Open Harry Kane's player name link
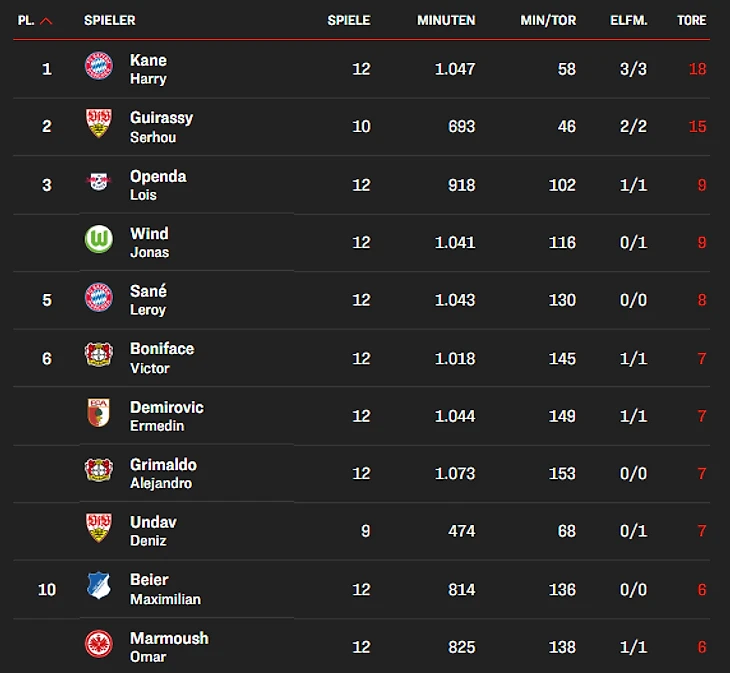 pos(148,68)
